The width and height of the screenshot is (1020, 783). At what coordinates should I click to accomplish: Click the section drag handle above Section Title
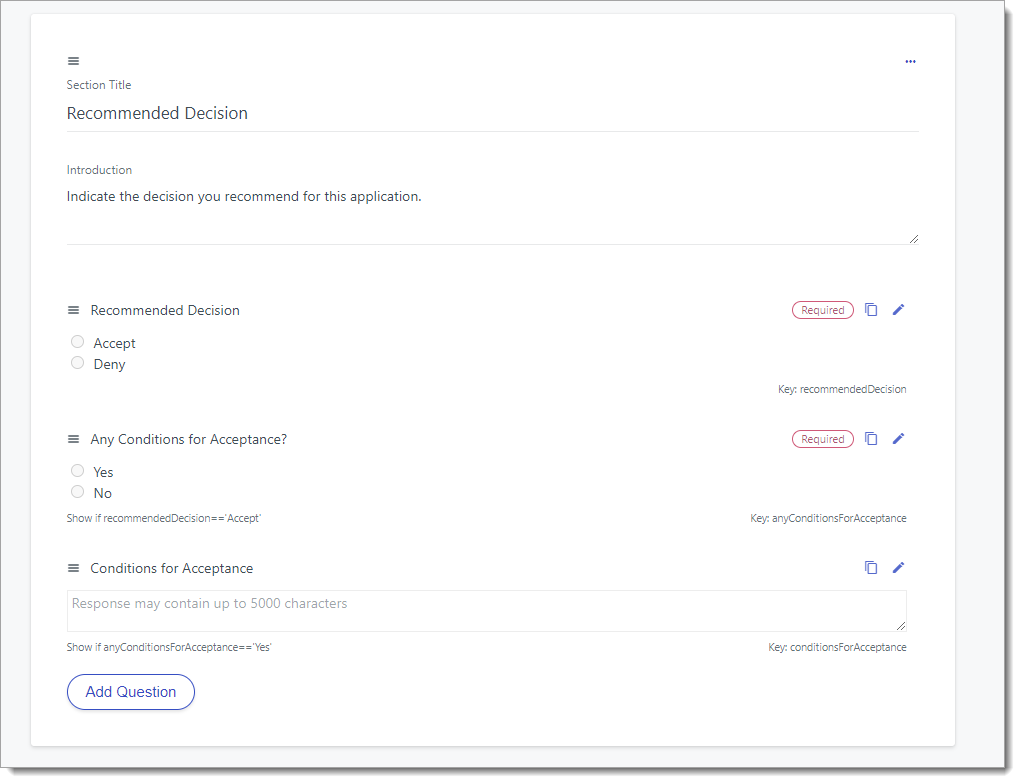coord(73,61)
